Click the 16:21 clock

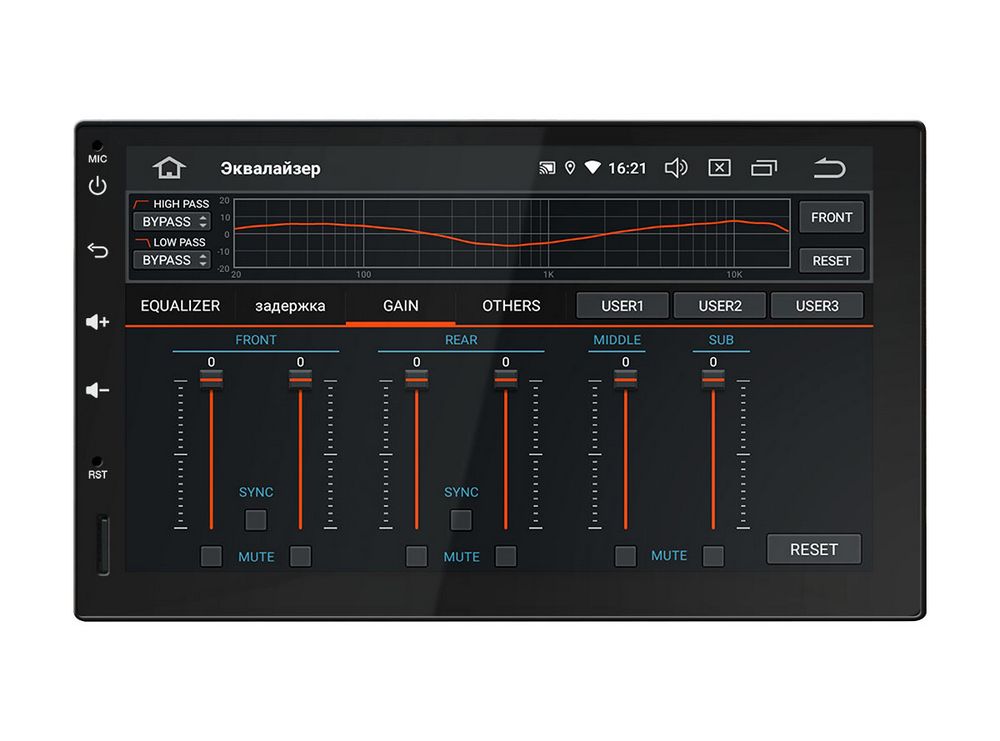click(627, 168)
